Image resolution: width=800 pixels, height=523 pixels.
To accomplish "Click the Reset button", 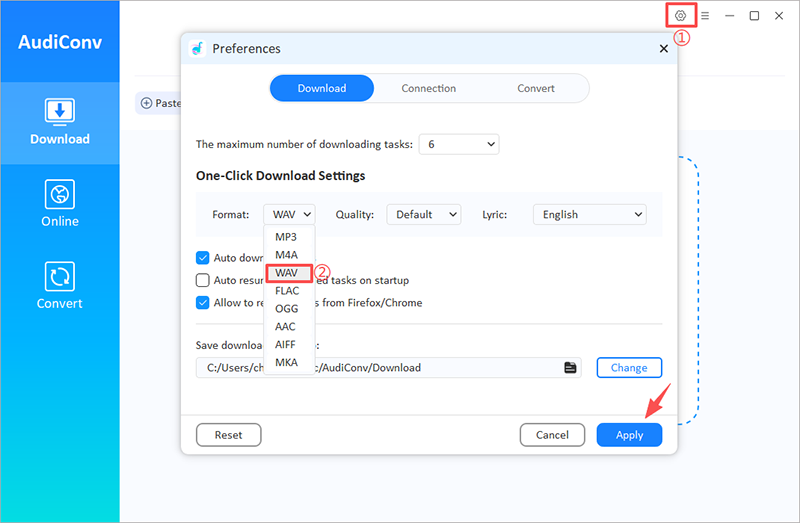I will [x=229, y=435].
